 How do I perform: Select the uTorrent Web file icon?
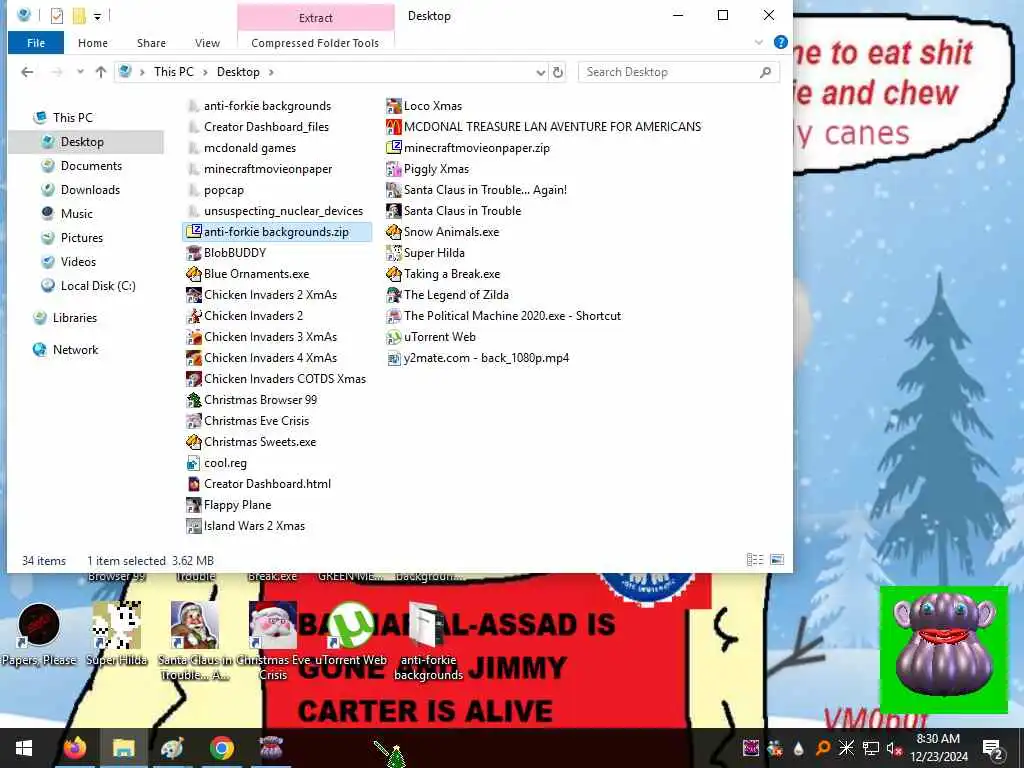click(x=393, y=337)
